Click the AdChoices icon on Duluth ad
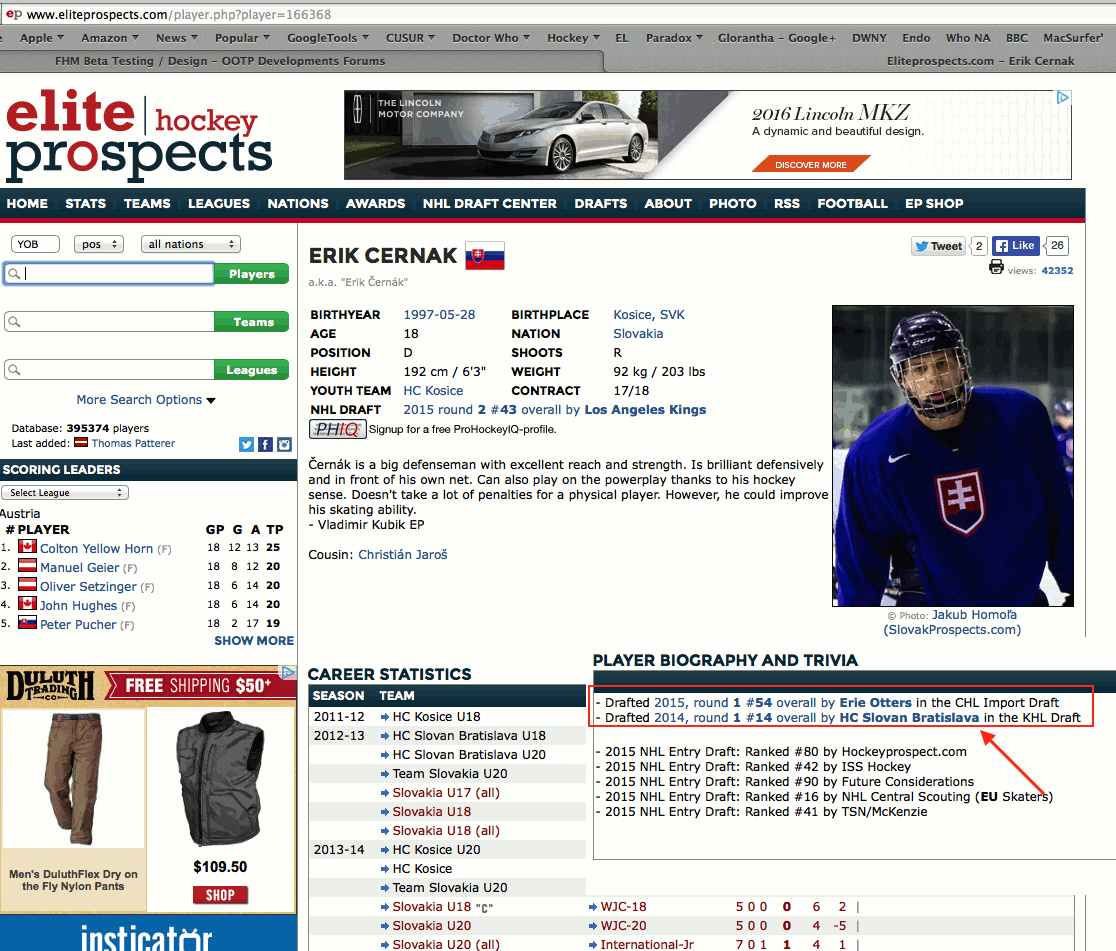This screenshot has height=951, width=1116. click(x=288, y=672)
